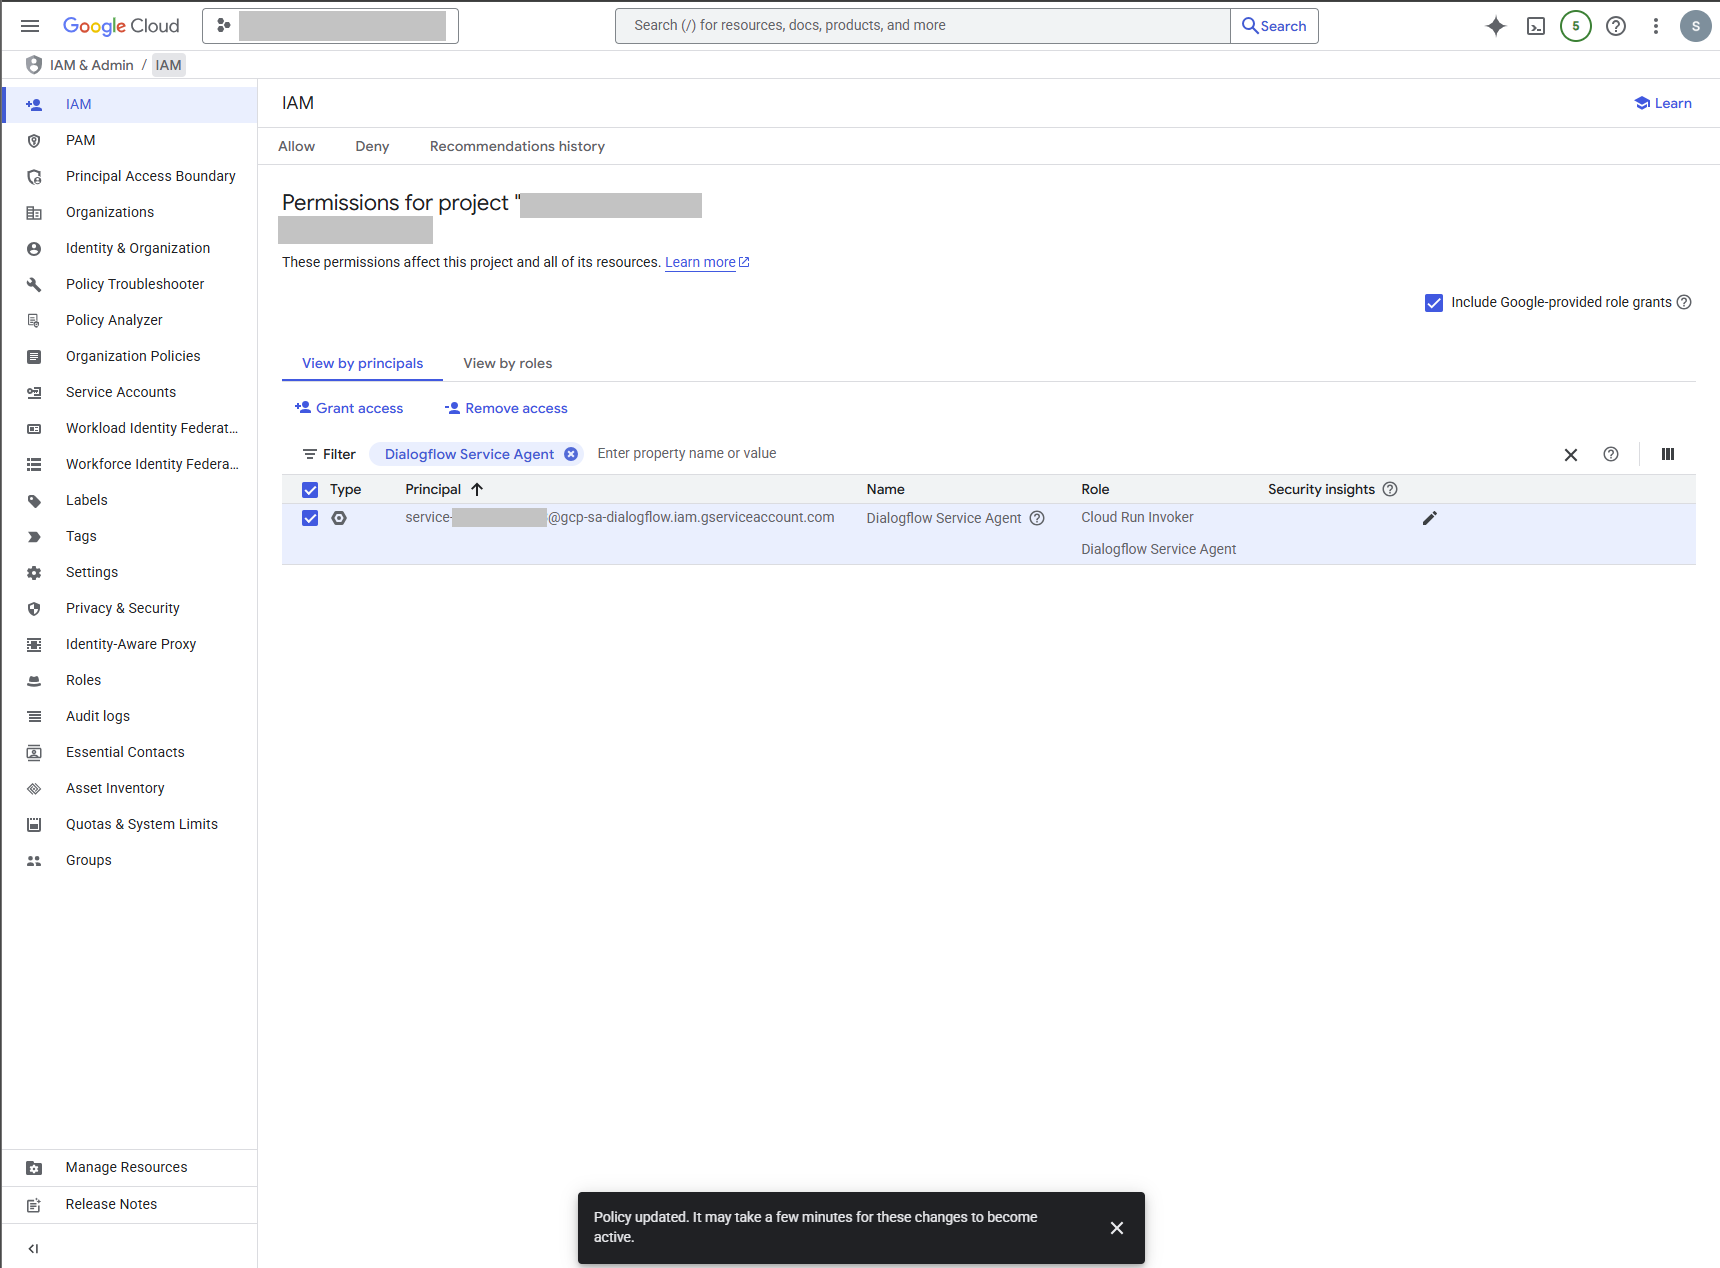Select Service Accounts in the sidebar

click(121, 392)
